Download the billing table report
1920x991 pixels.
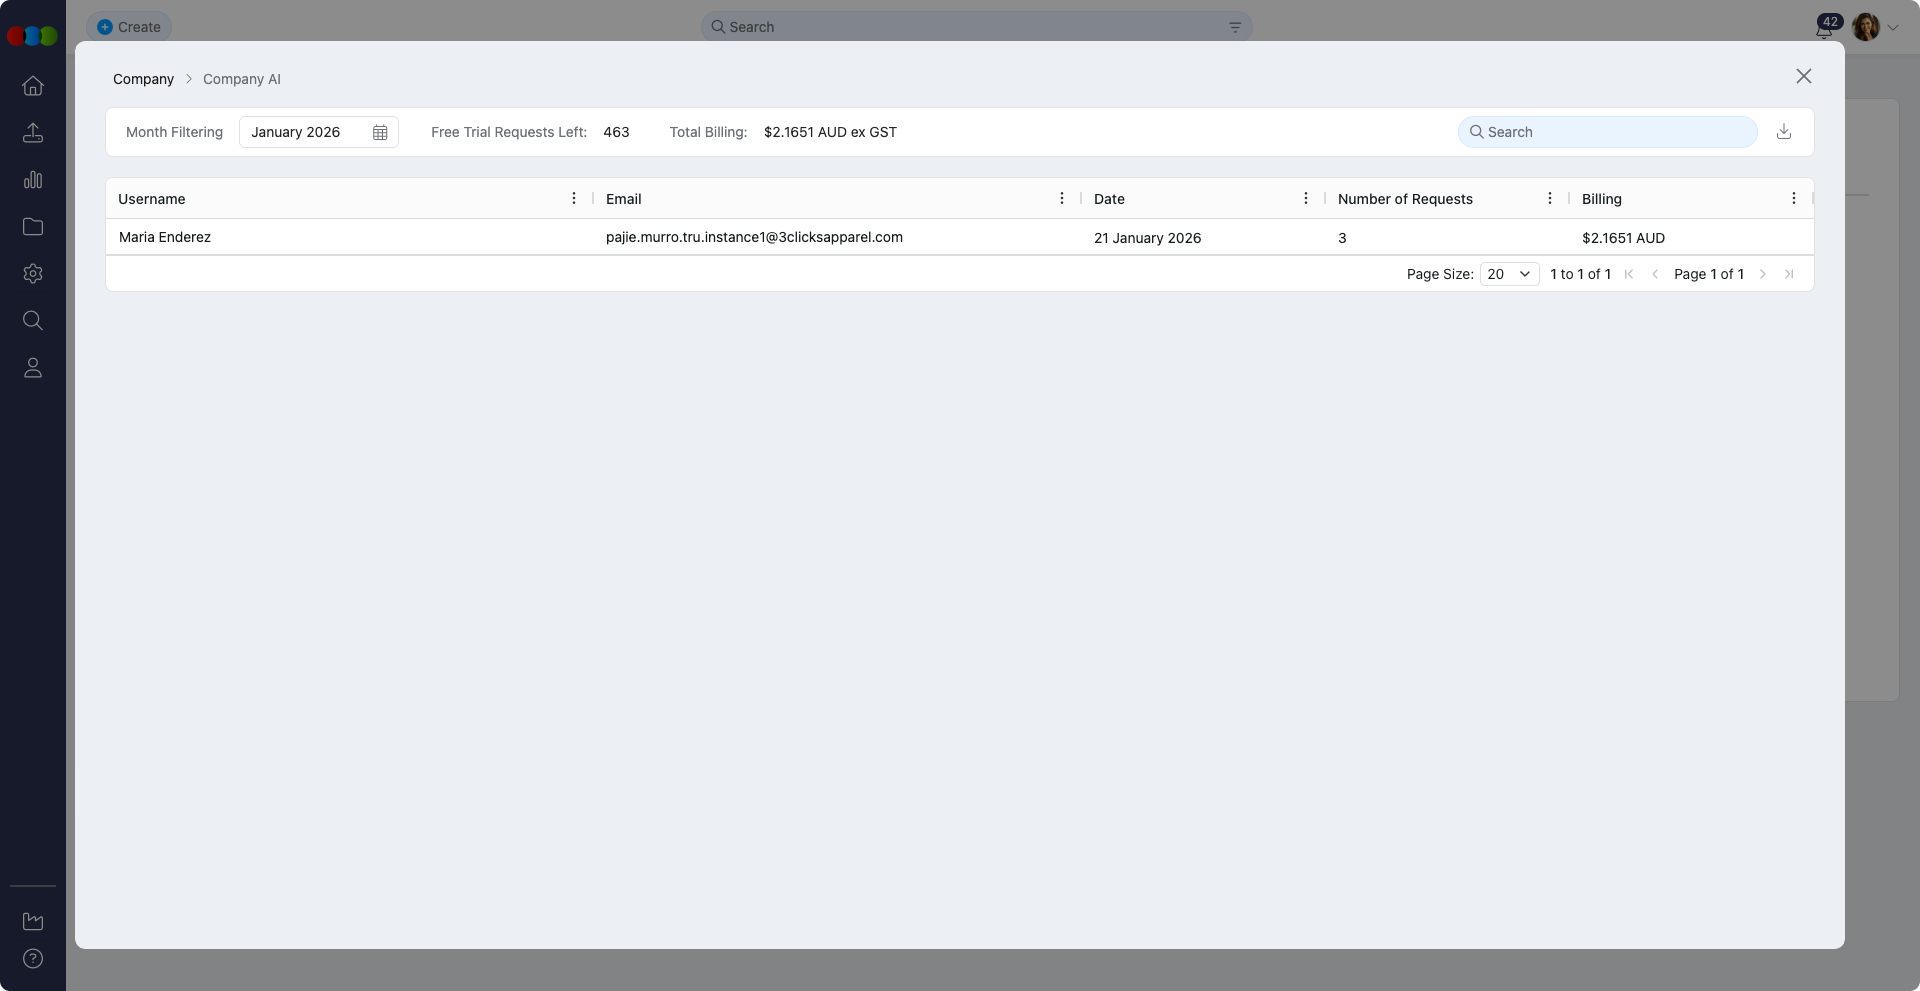(1785, 131)
